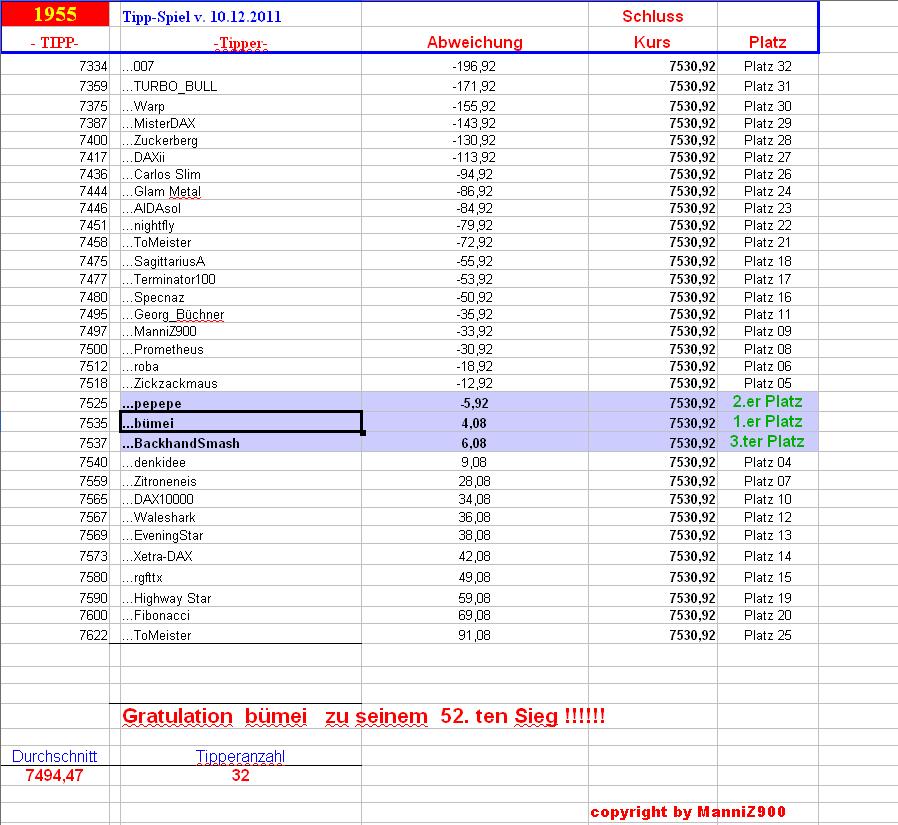This screenshot has width=898, height=825.
Task: Select the ...roba tipper cell
Action: [x=241, y=366]
